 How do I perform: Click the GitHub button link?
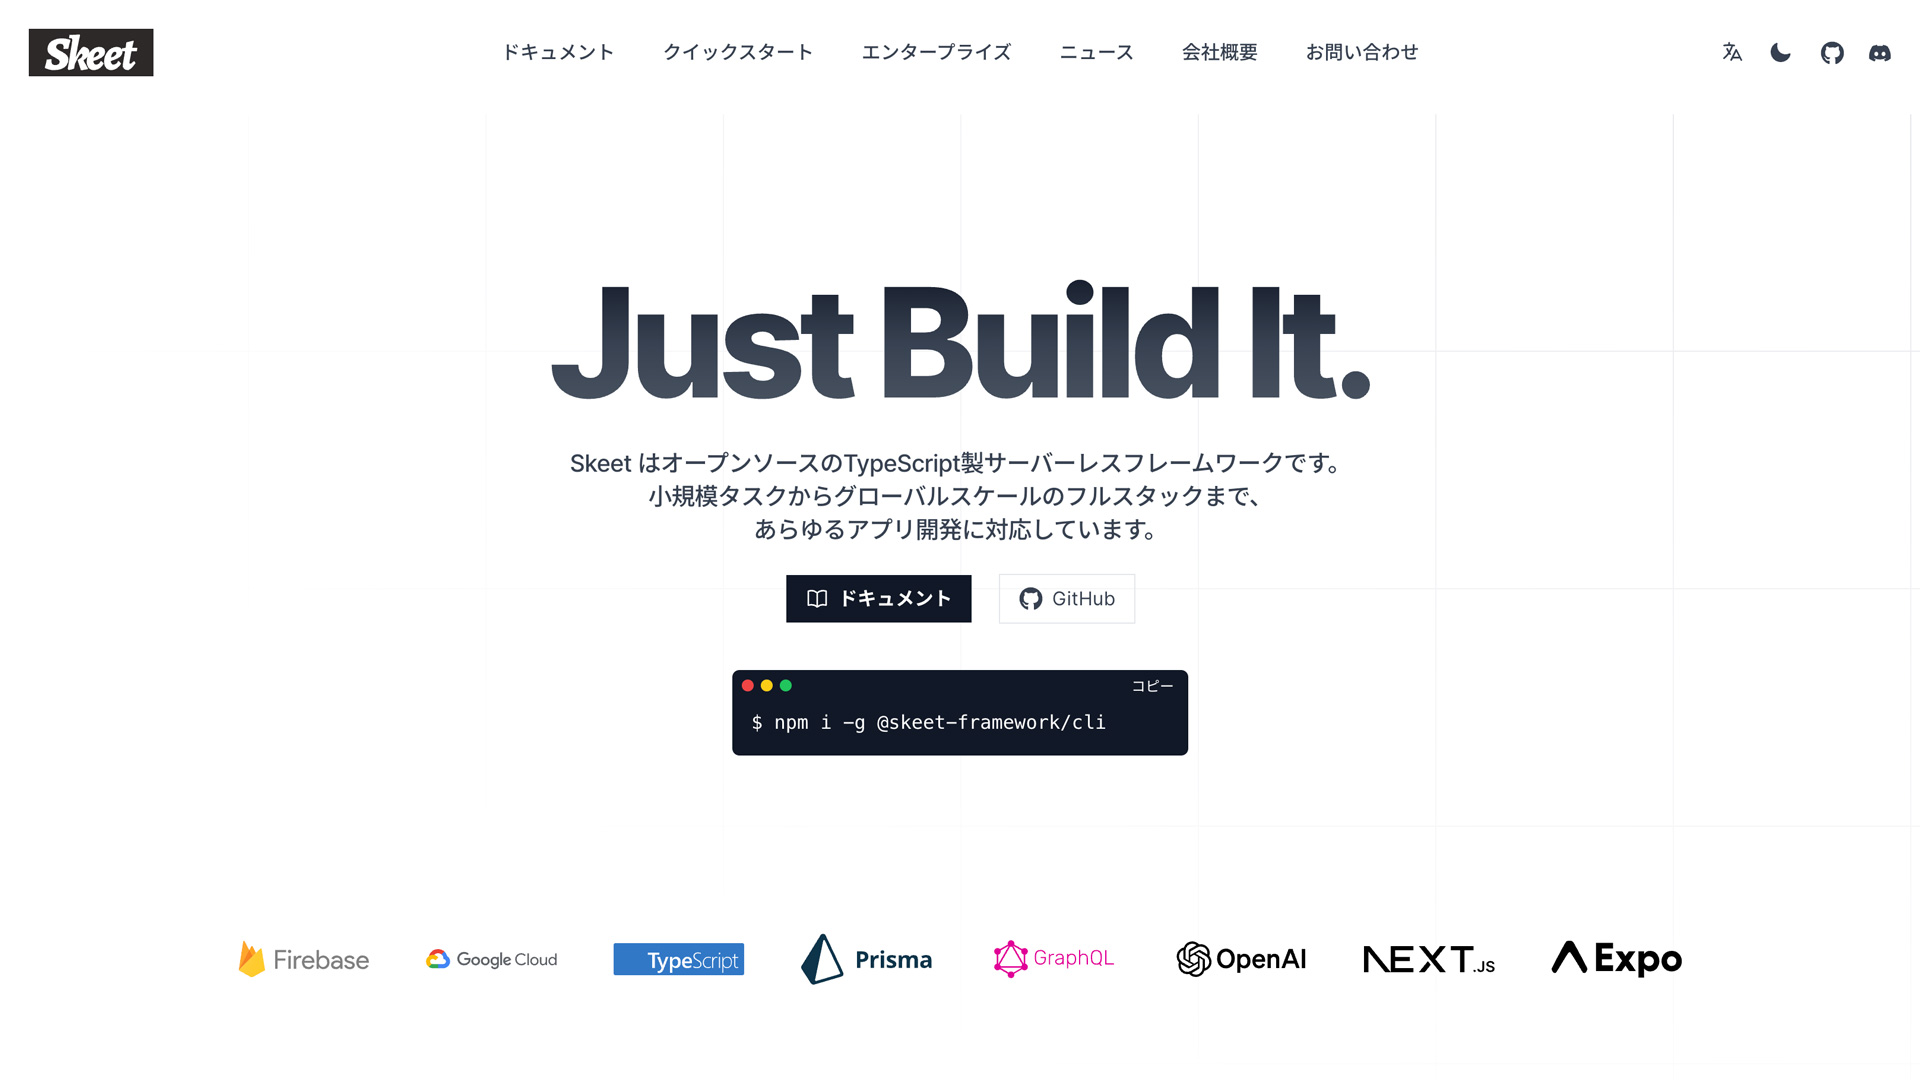point(1065,599)
